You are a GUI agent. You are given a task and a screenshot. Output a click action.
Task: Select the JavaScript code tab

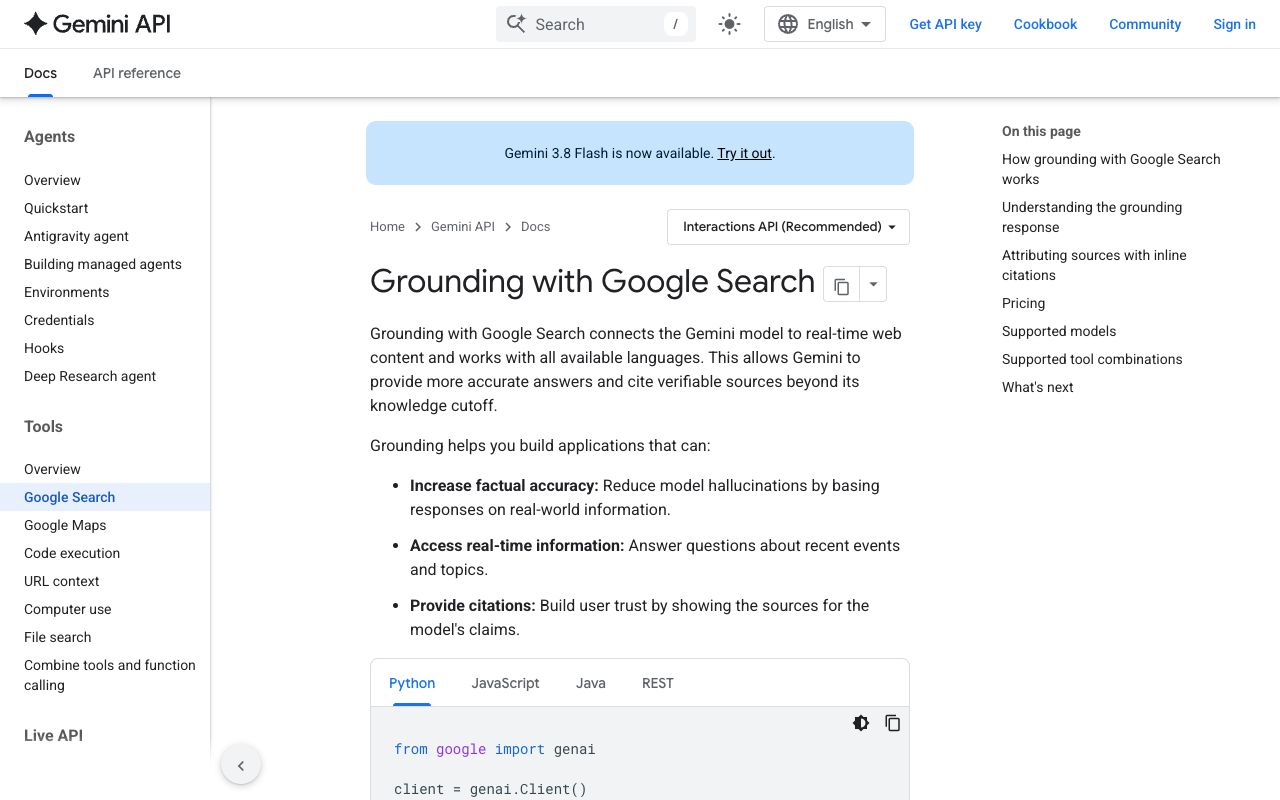(505, 683)
